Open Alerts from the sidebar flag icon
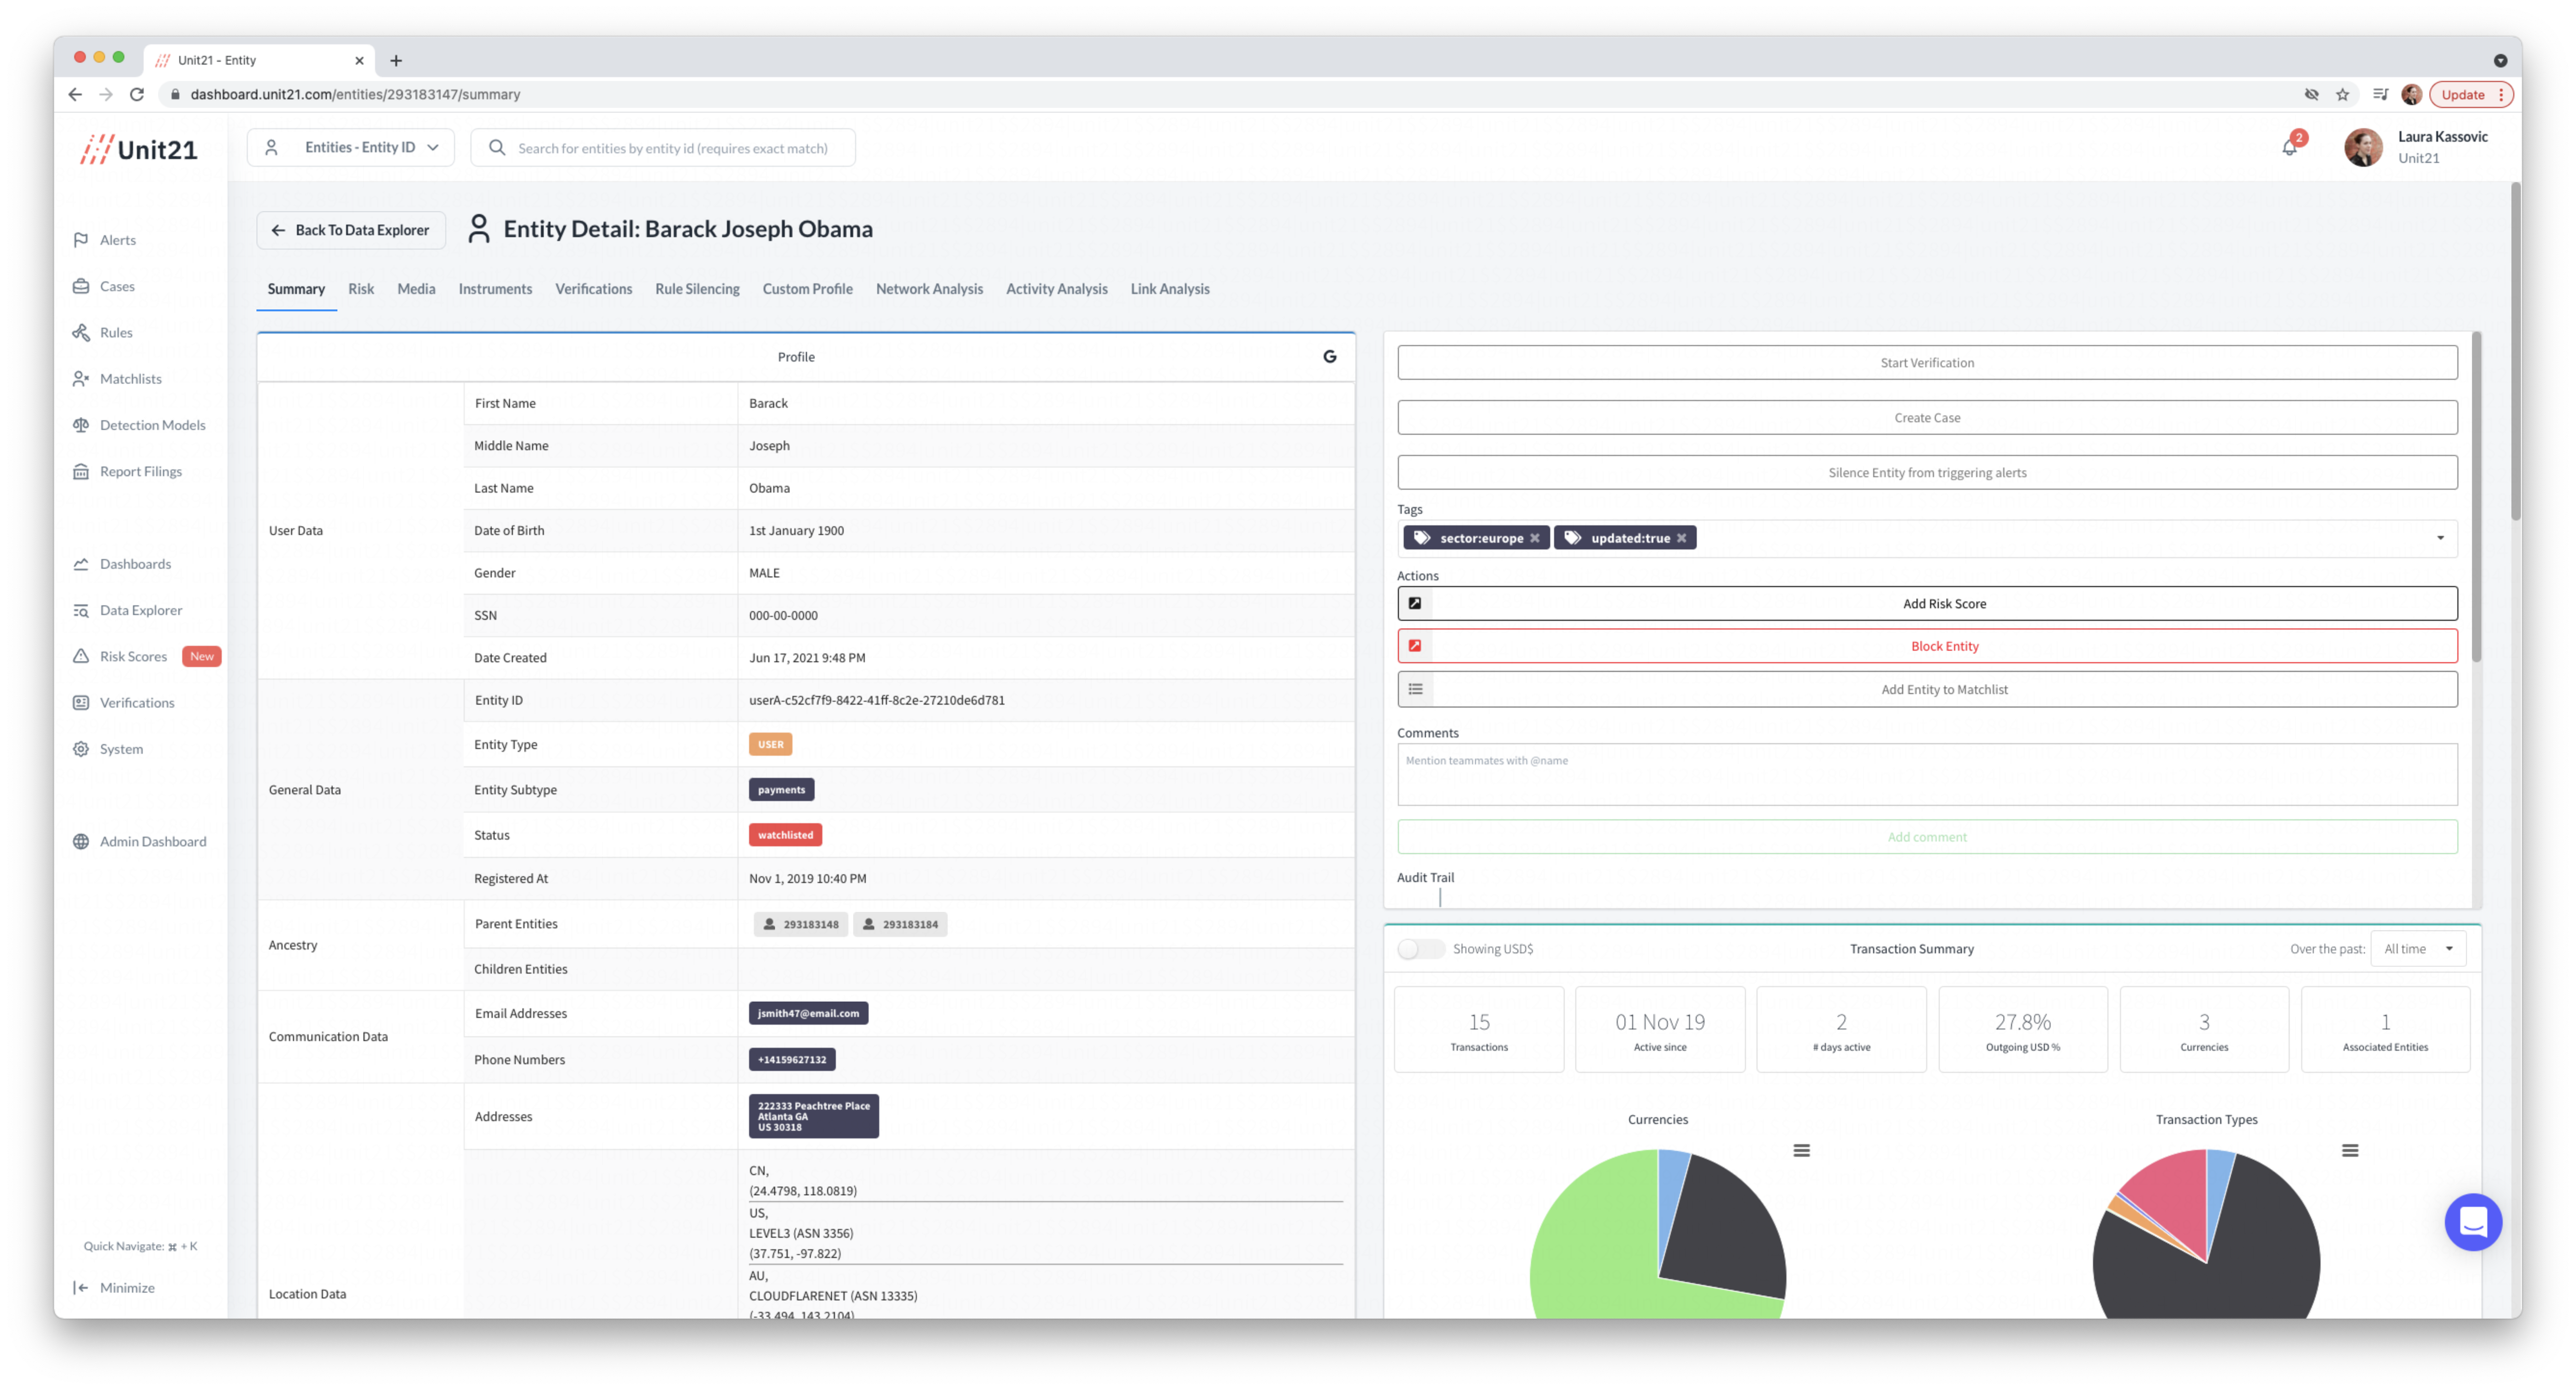The image size is (2576, 1390). [81, 240]
